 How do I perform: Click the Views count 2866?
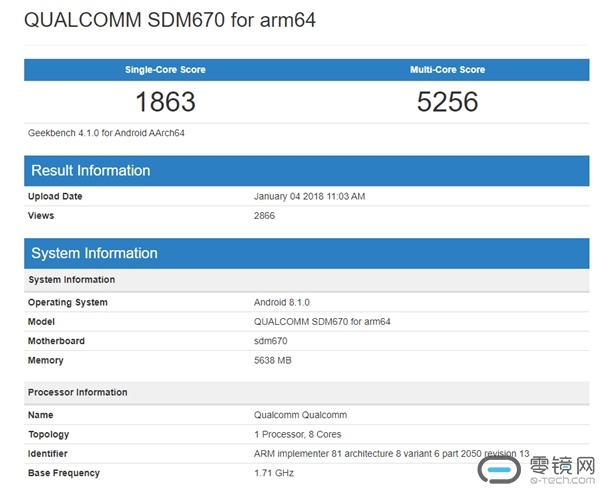click(x=265, y=215)
